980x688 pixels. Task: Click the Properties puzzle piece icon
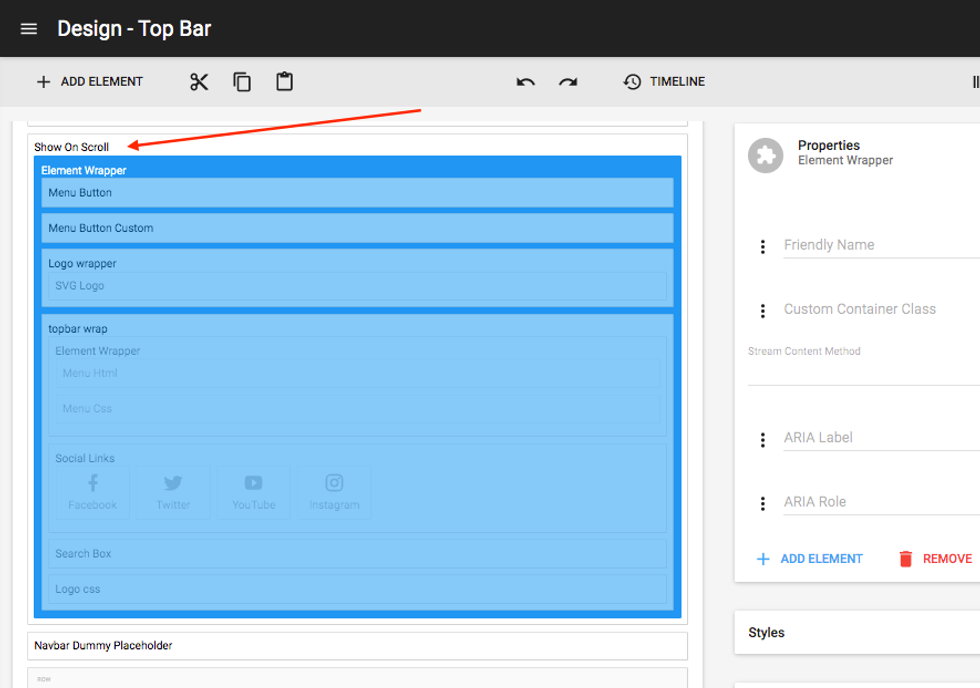[x=766, y=155]
